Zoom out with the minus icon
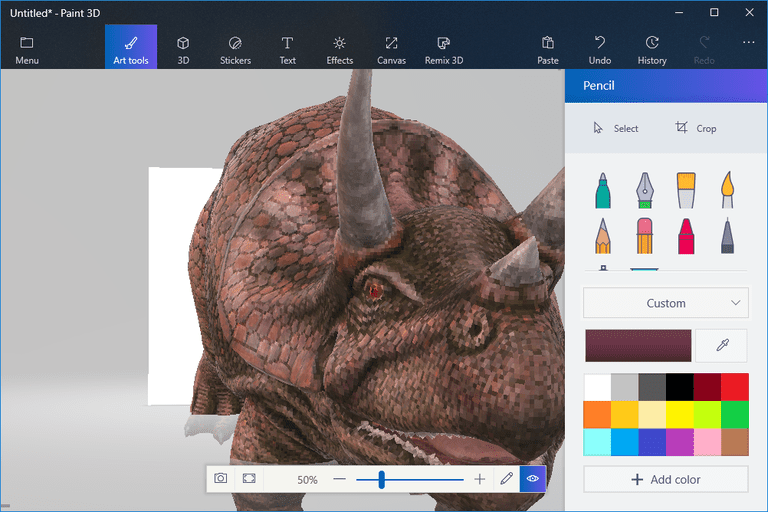The width and height of the screenshot is (768, 512). coord(339,479)
